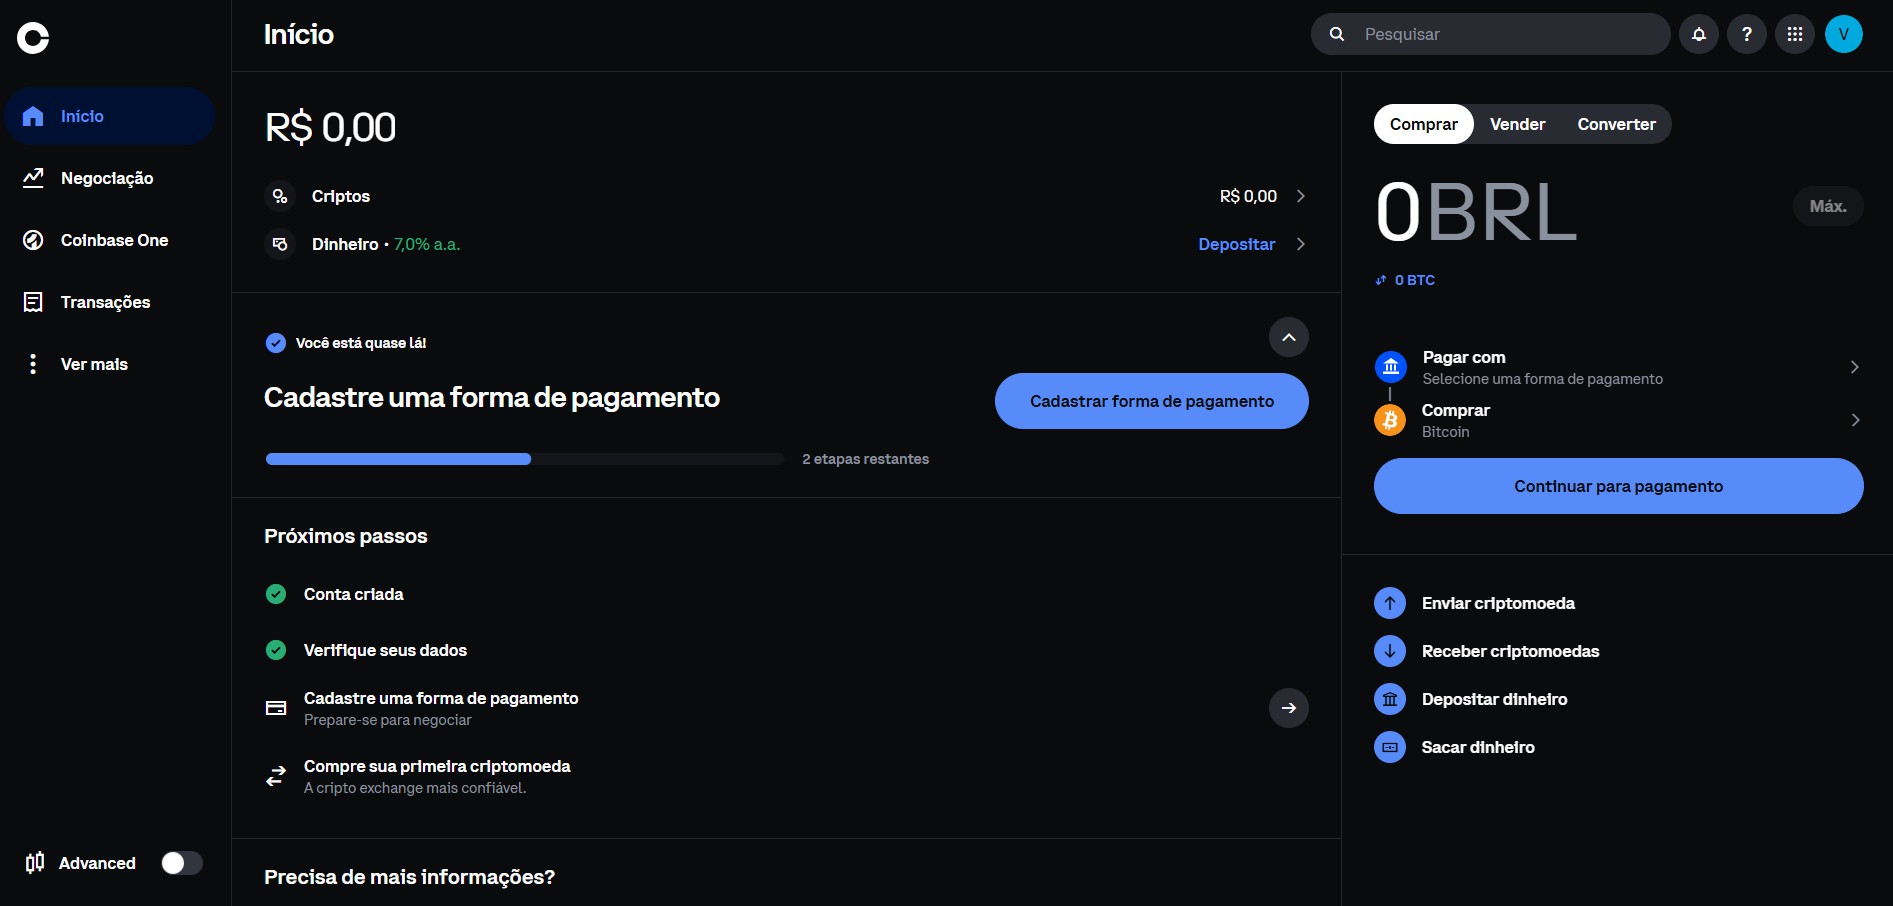
Task: Click the Depositar link
Action: [1236, 244]
